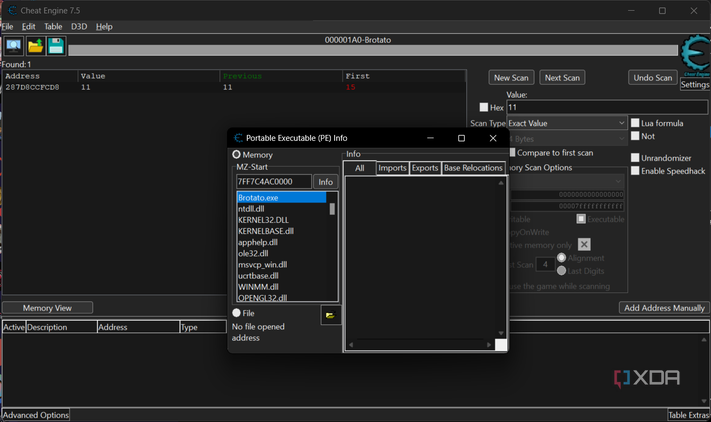Click the Fast Scan alignment value field
Screen dimensions: 711x422
point(545,264)
